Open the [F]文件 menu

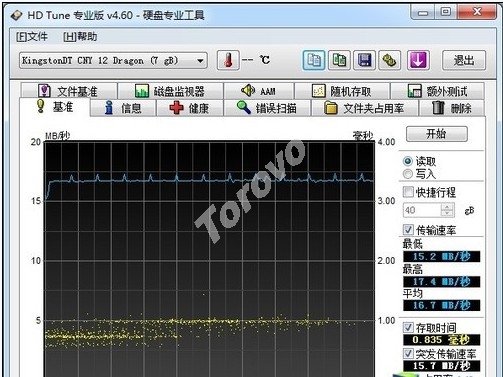(x=32, y=36)
